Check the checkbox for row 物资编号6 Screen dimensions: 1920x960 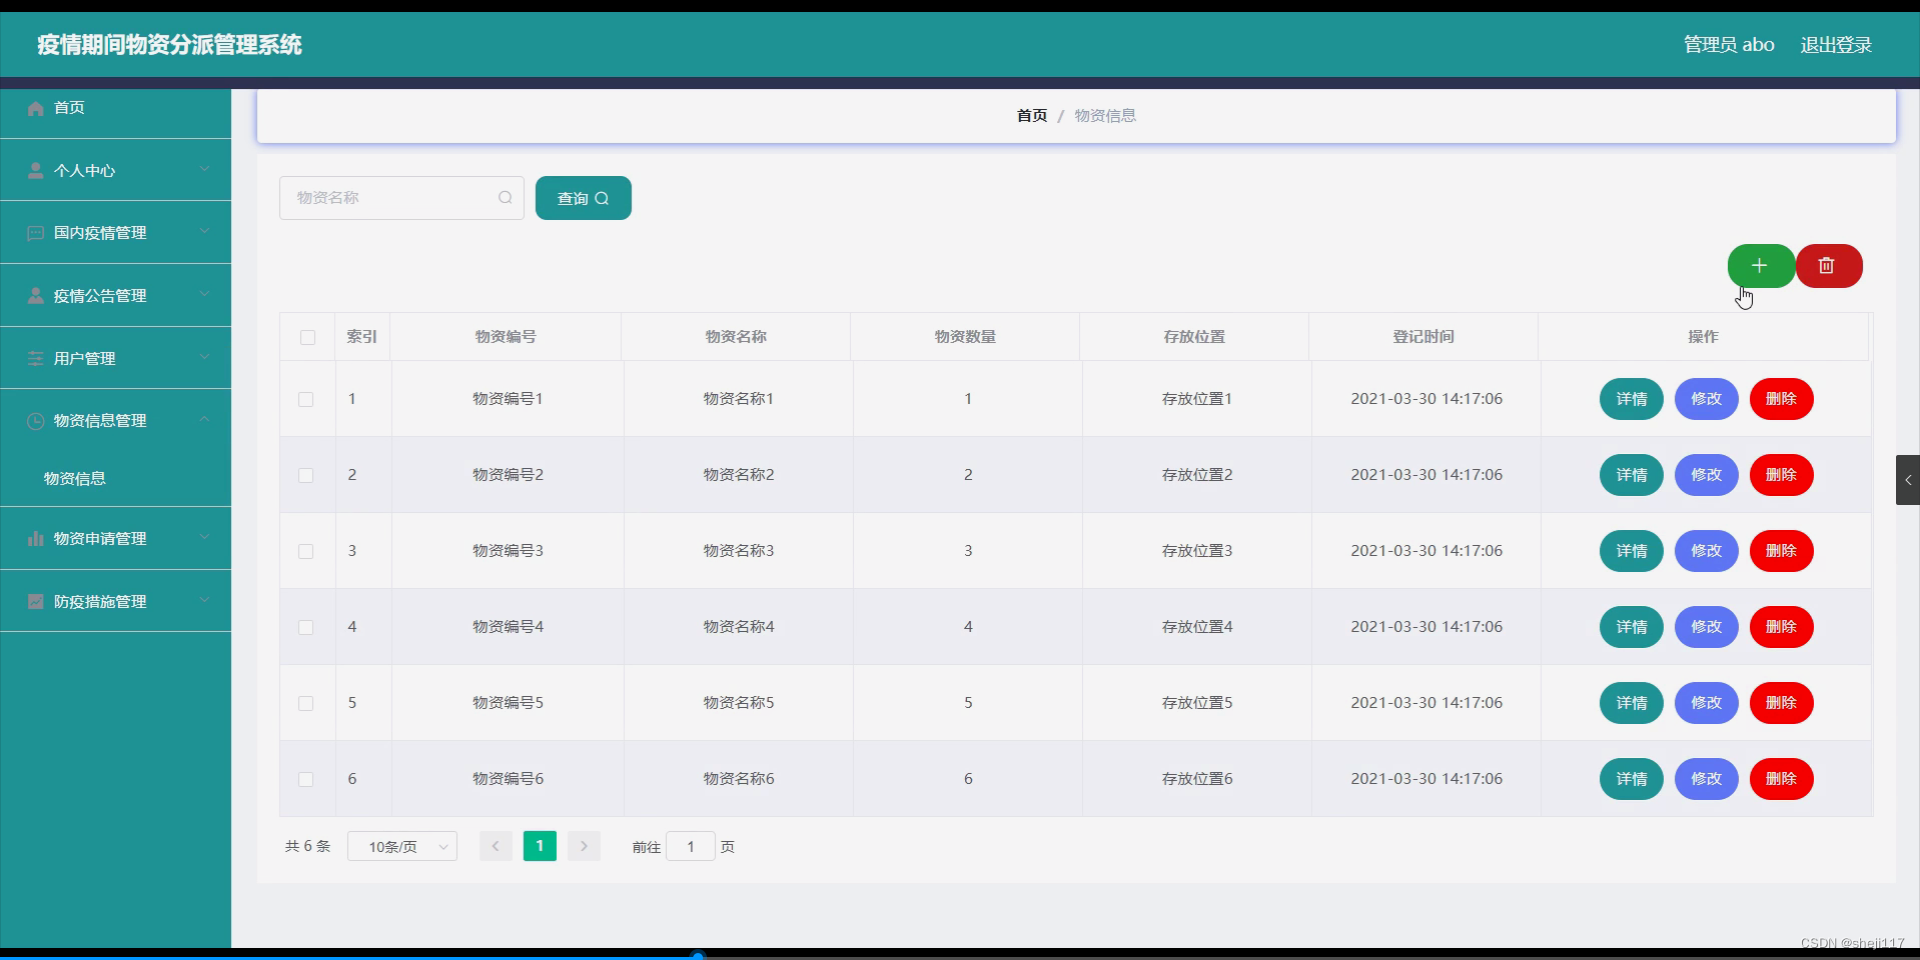306,779
